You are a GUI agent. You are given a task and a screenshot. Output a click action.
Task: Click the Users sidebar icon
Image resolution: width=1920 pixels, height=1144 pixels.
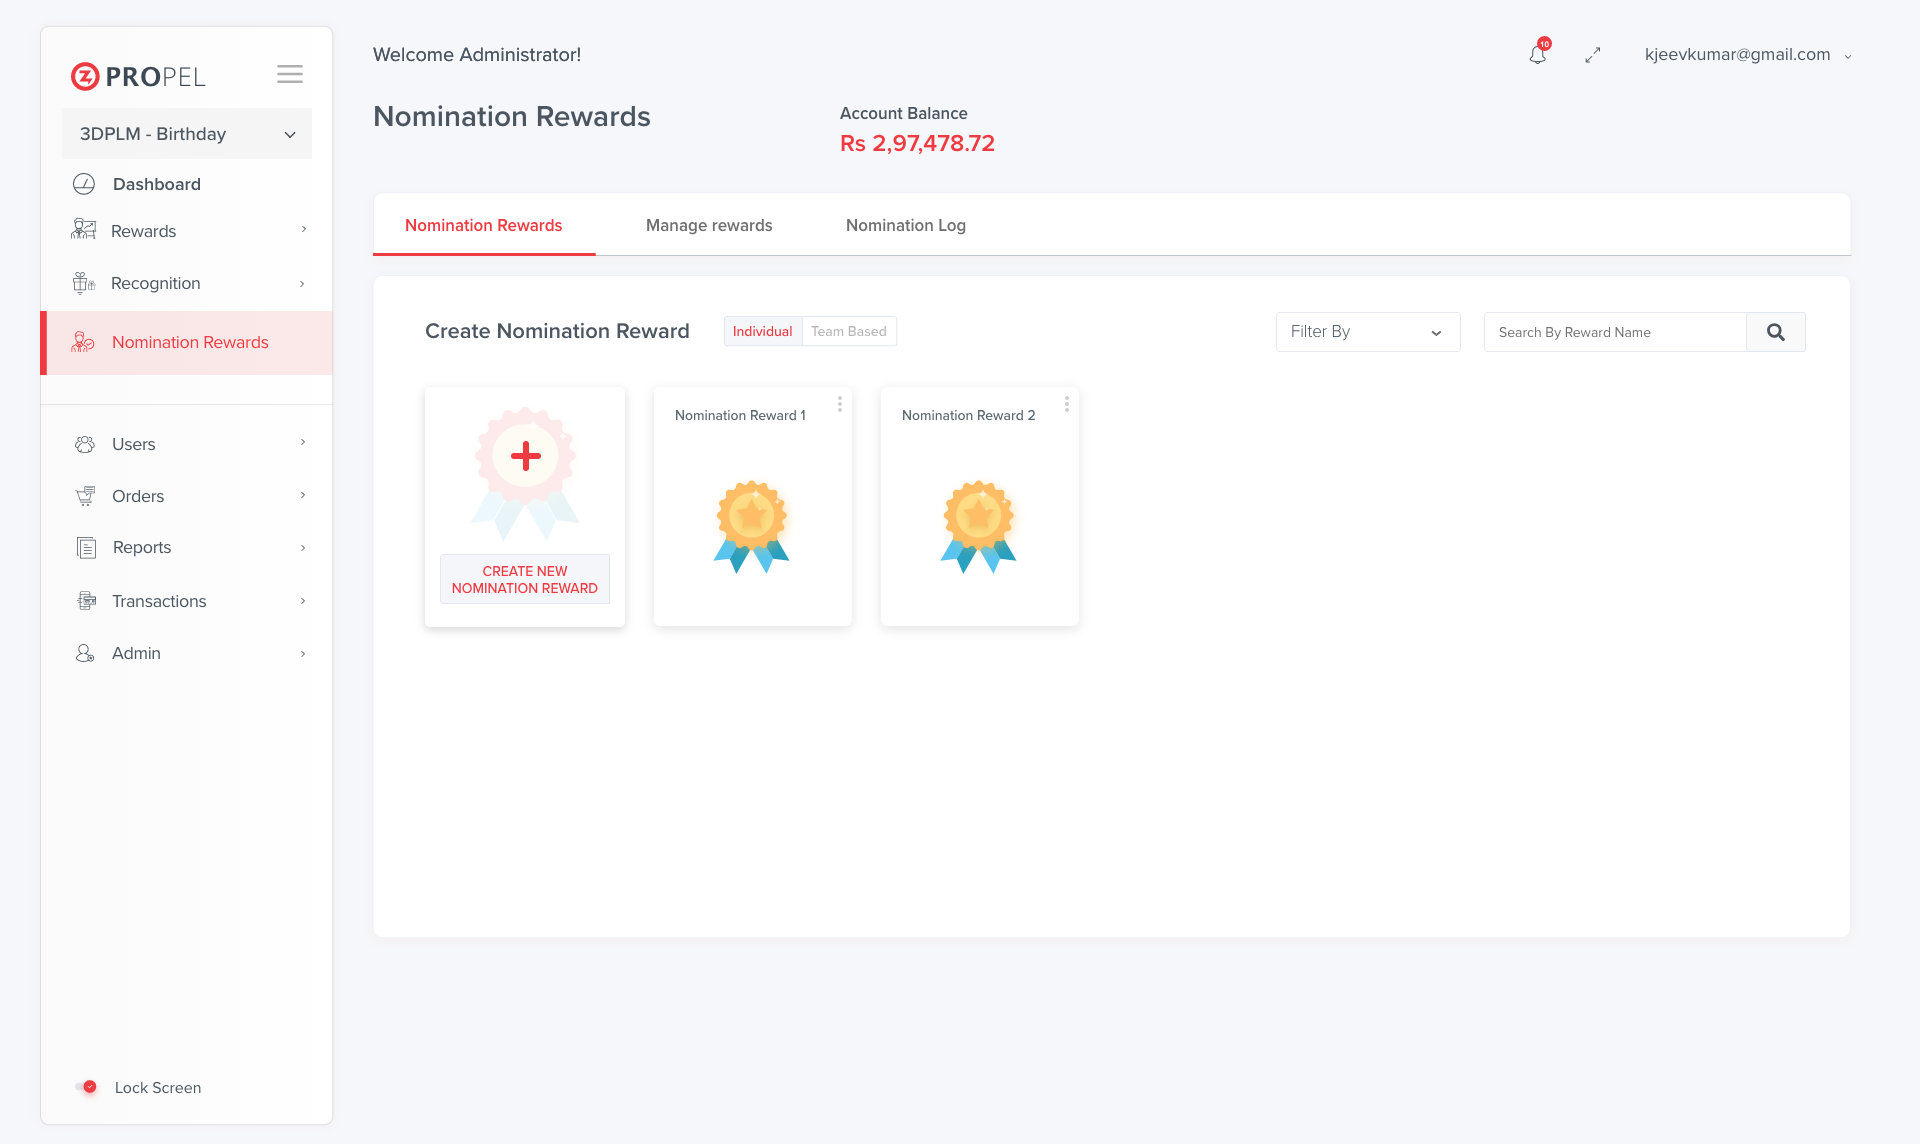click(84, 444)
